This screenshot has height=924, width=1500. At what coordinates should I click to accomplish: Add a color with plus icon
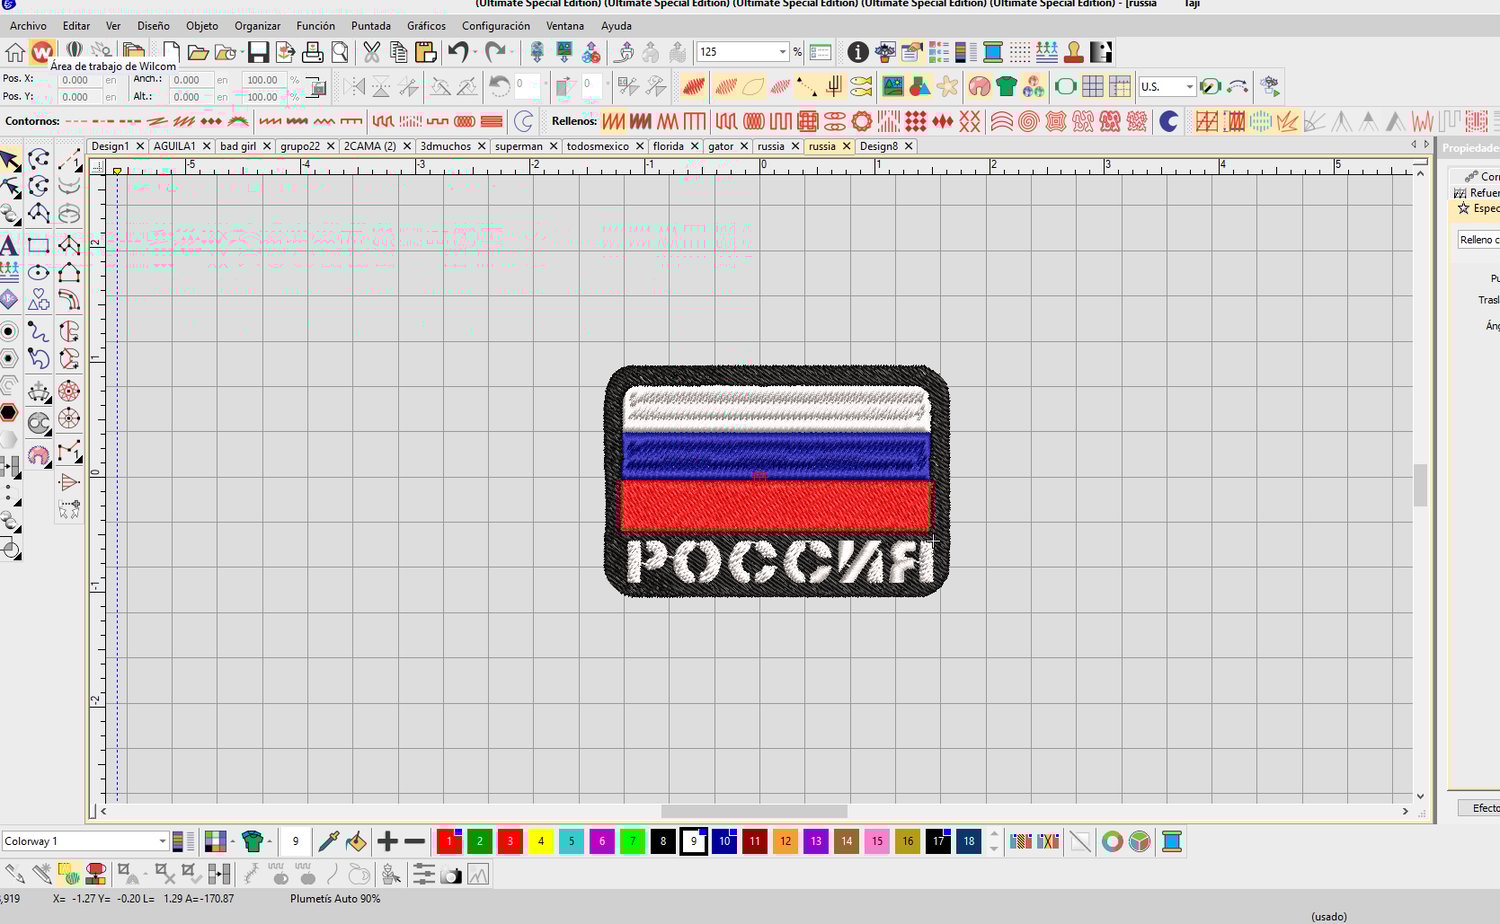(388, 842)
